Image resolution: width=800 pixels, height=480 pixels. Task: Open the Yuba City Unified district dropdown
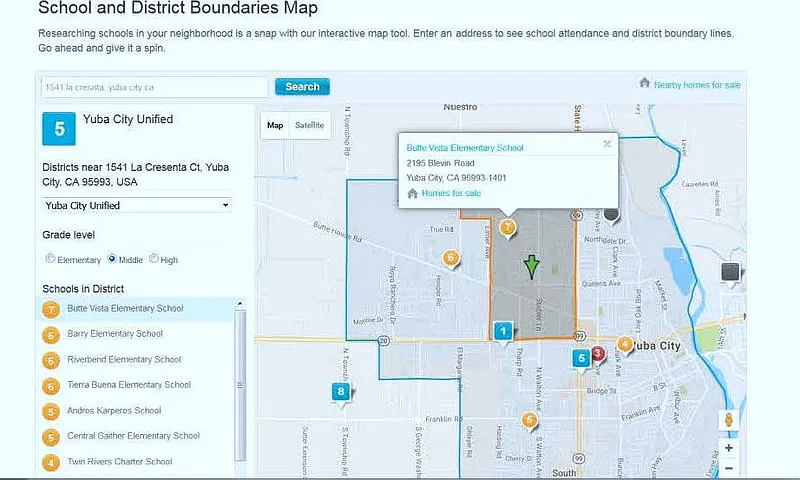coord(137,206)
